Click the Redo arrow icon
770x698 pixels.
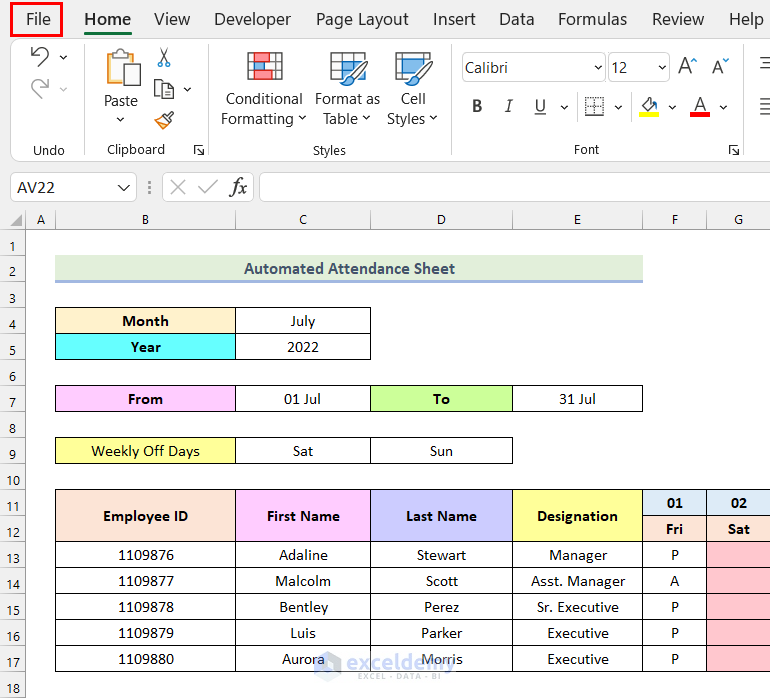(40, 88)
